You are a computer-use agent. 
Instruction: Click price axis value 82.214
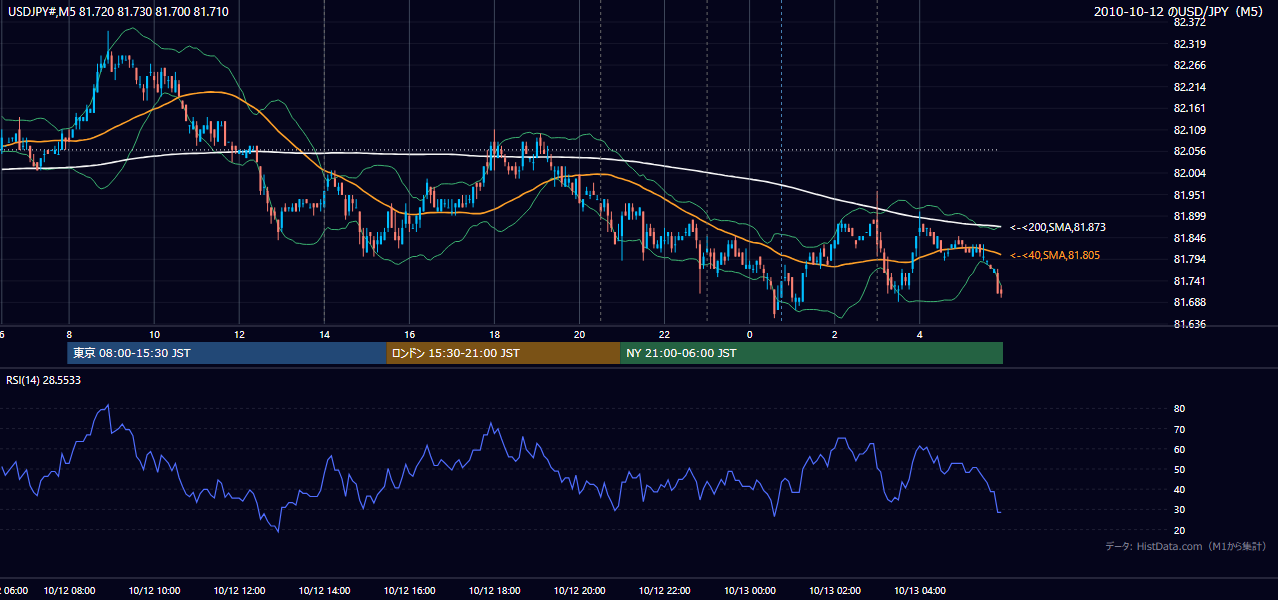1189,87
